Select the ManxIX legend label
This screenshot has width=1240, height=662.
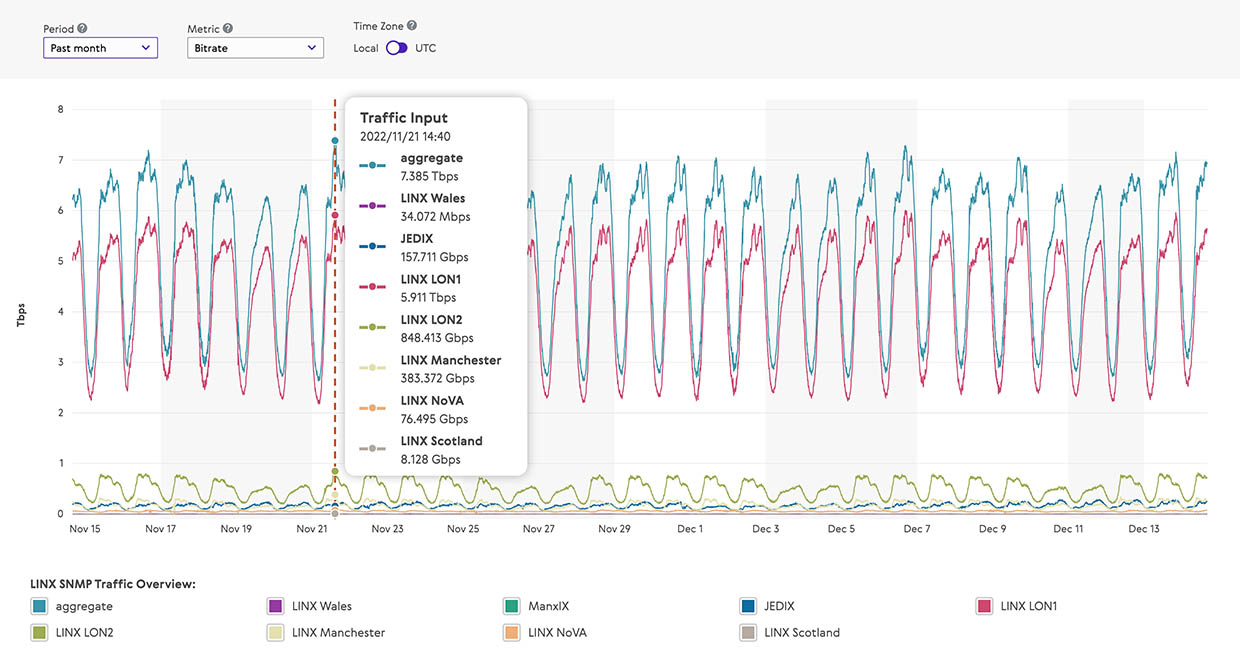pyautogui.click(x=548, y=606)
